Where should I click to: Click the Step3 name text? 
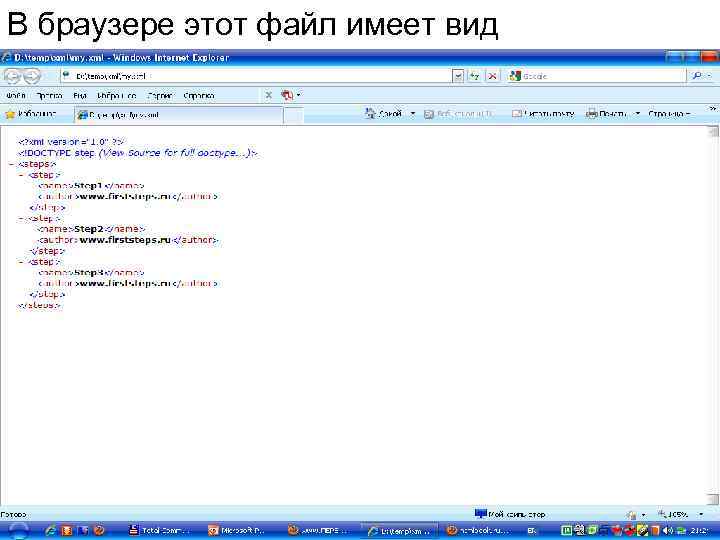(90, 273)
